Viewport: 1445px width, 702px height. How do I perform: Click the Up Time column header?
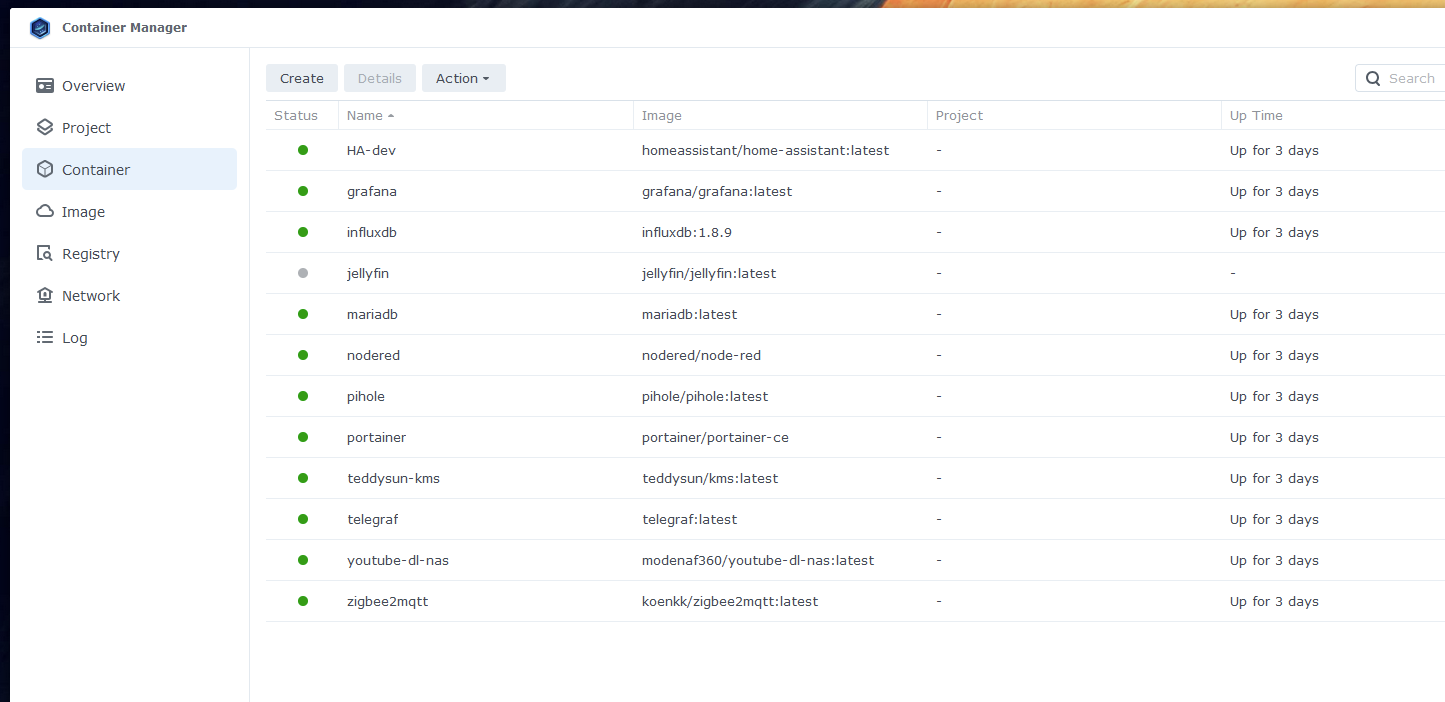(1333, 115)
